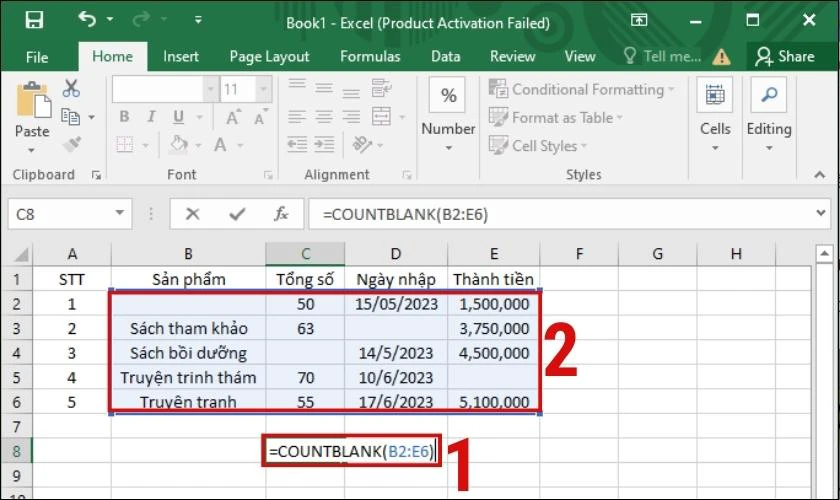Cut the selection with scissors icon
This screenshot has height=500, width=840.
point(71,88)
